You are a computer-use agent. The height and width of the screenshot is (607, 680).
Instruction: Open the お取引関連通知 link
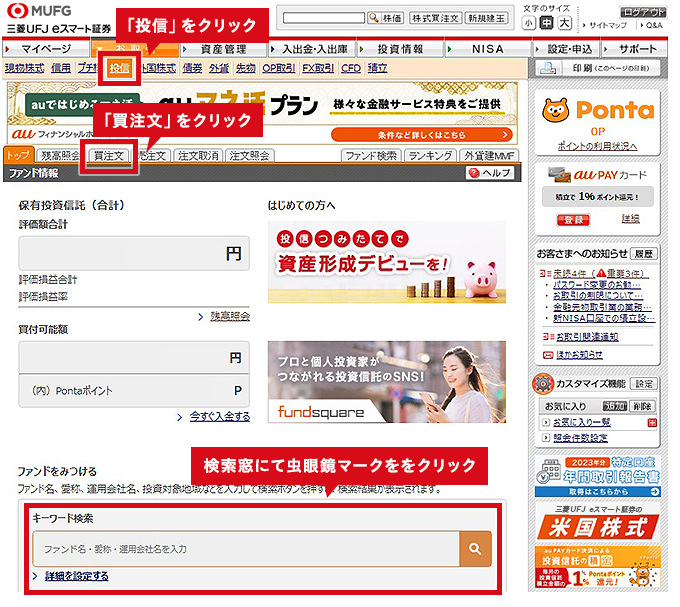pos(587,336)
